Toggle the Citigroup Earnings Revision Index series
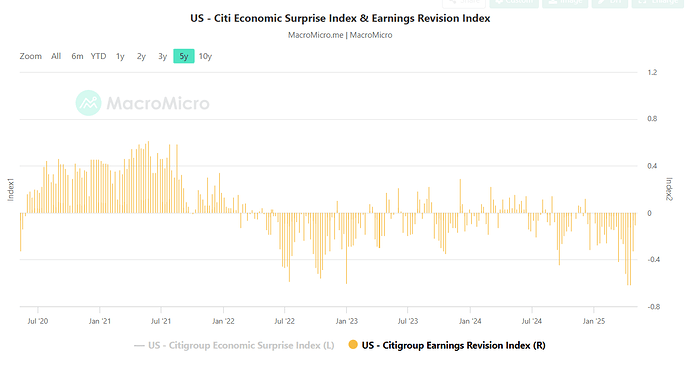This screenshot has width=690, height=389. coord(447,345)
